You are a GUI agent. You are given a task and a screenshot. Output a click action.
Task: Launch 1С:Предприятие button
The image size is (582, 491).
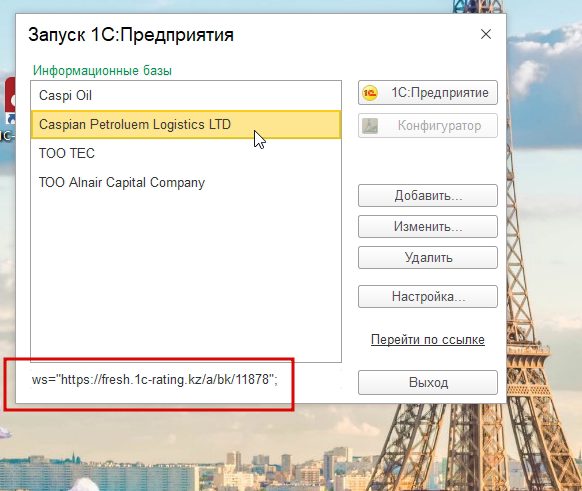[x=428, y=93]
